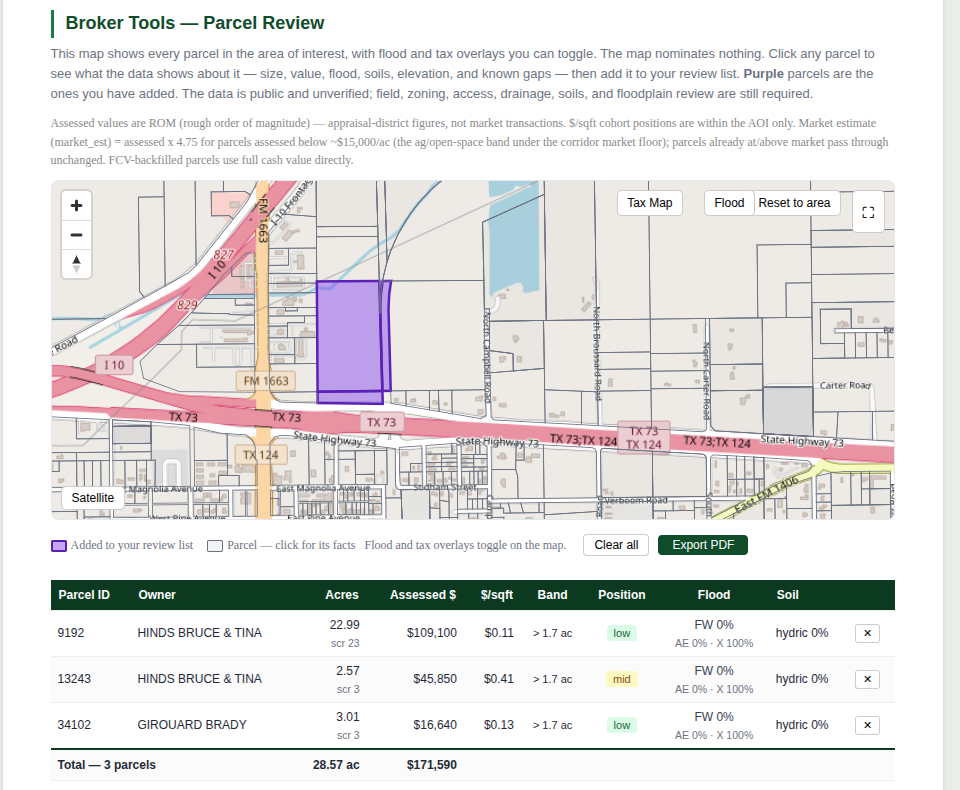Click parcel ID 34102 cell
960x790 pixels.
pyautogui.click(x=74, y=724)
